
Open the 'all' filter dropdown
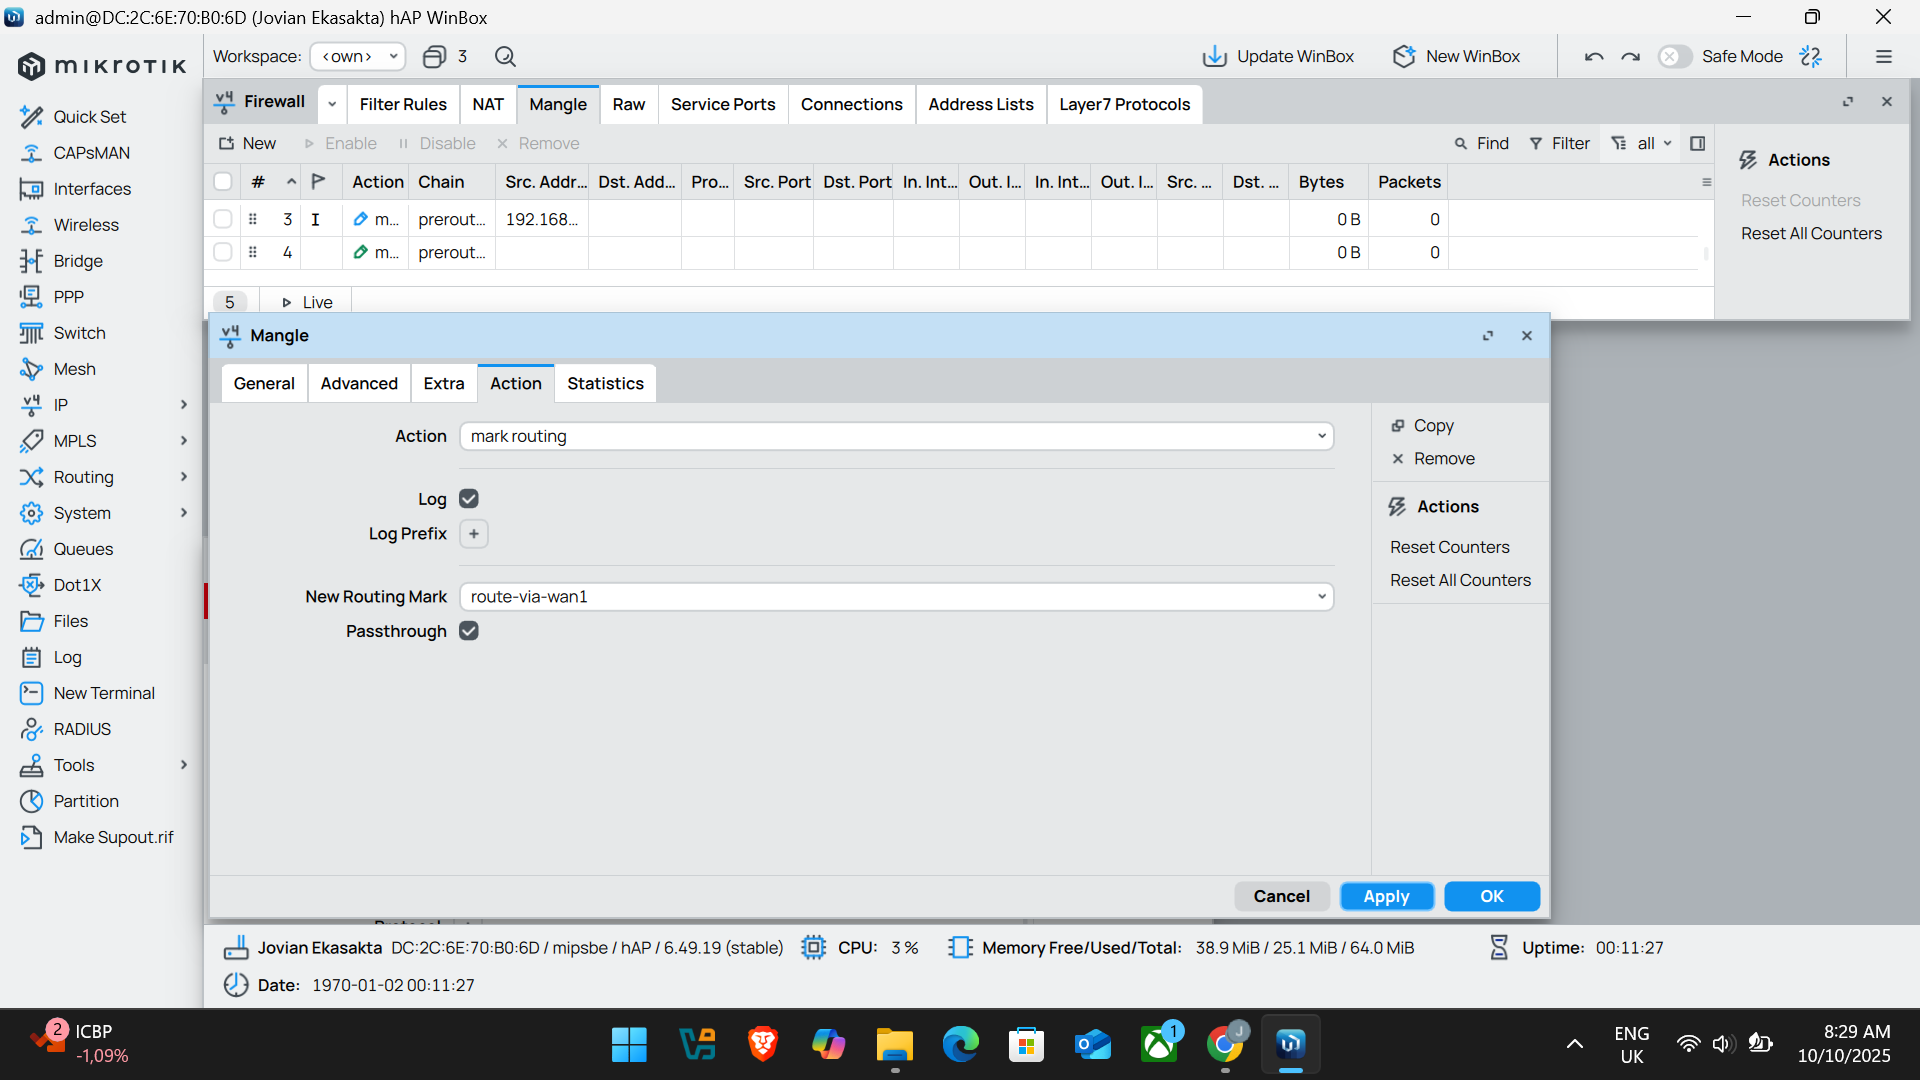point(1654,144)
